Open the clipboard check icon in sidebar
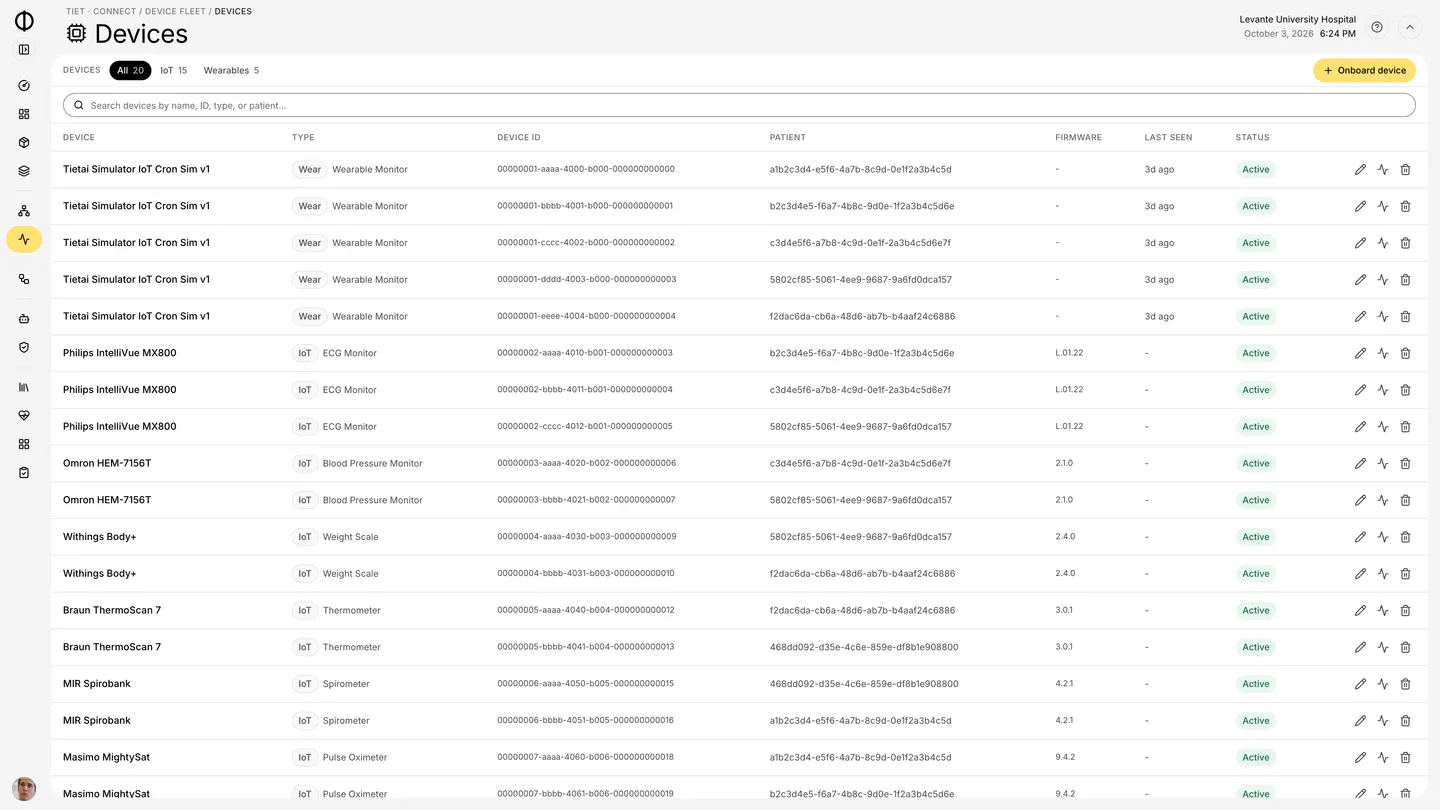1440x810 pixels. tap(24, 472)
